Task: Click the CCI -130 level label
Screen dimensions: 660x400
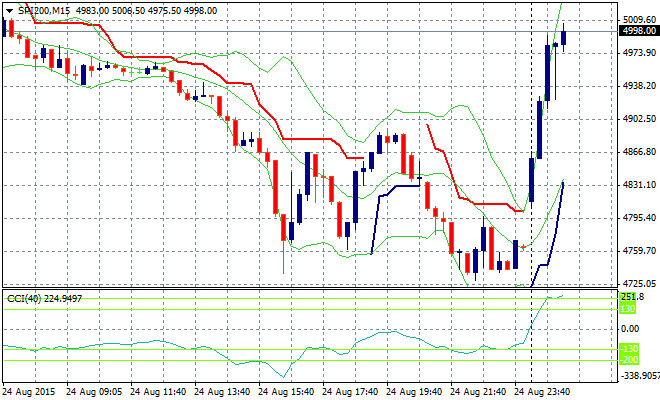Action: point(629,349)
